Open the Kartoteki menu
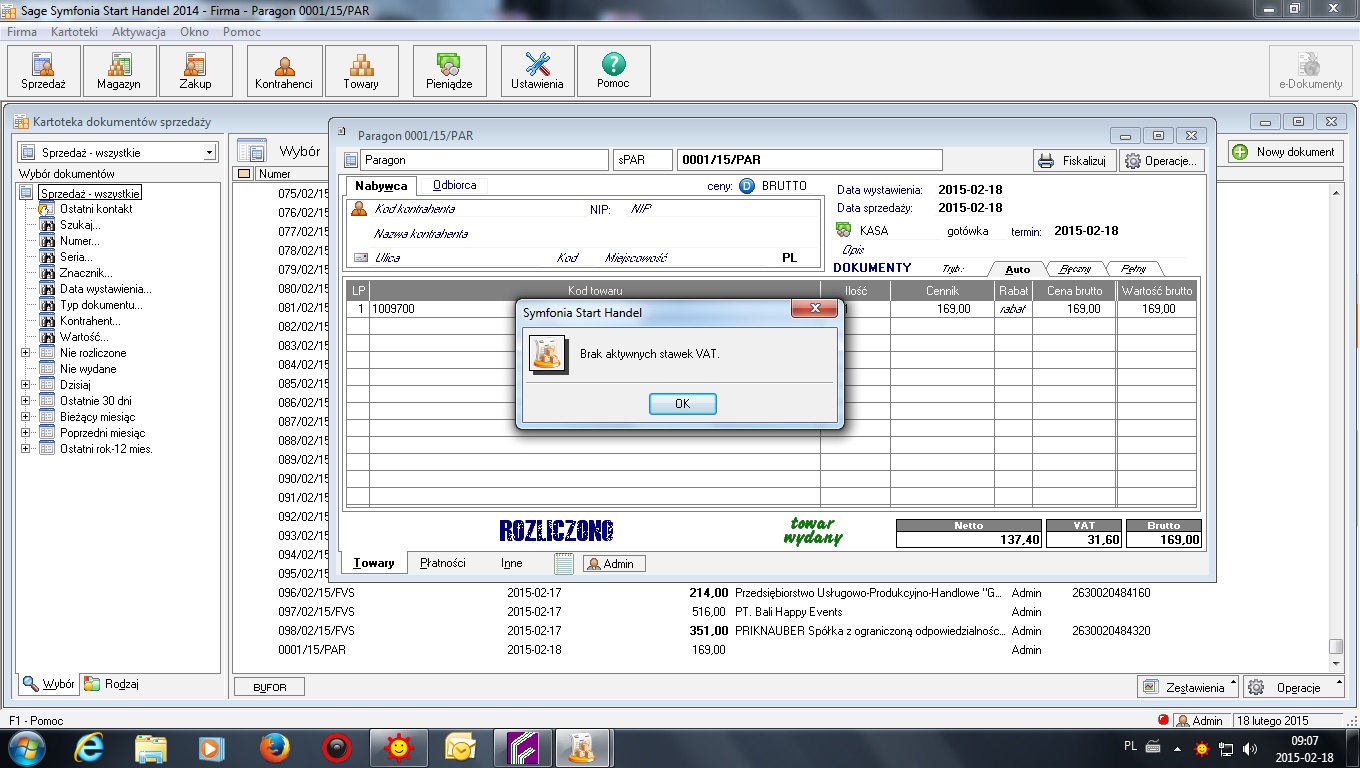Viewport: 1360px width, 768px height. tap(74, 32)
